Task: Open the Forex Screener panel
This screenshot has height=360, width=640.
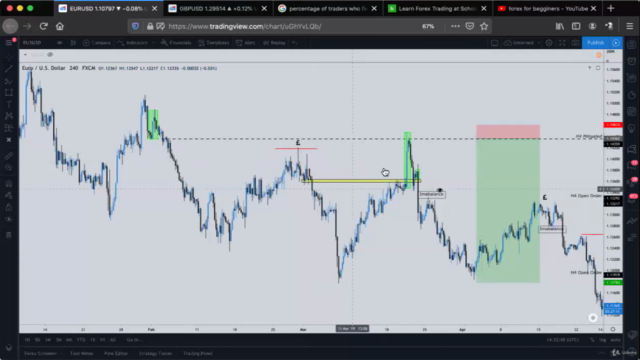Action: point(40,353)
